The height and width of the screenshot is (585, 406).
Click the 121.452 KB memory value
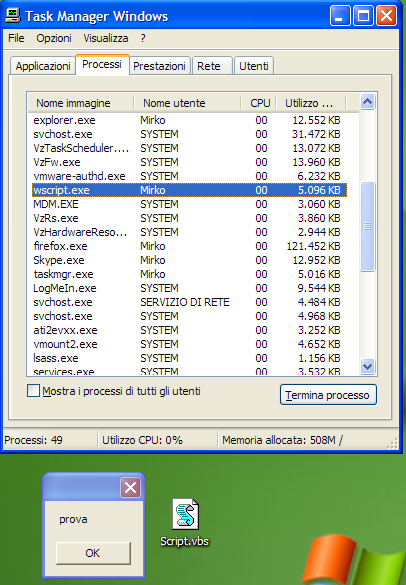point(313,246)
